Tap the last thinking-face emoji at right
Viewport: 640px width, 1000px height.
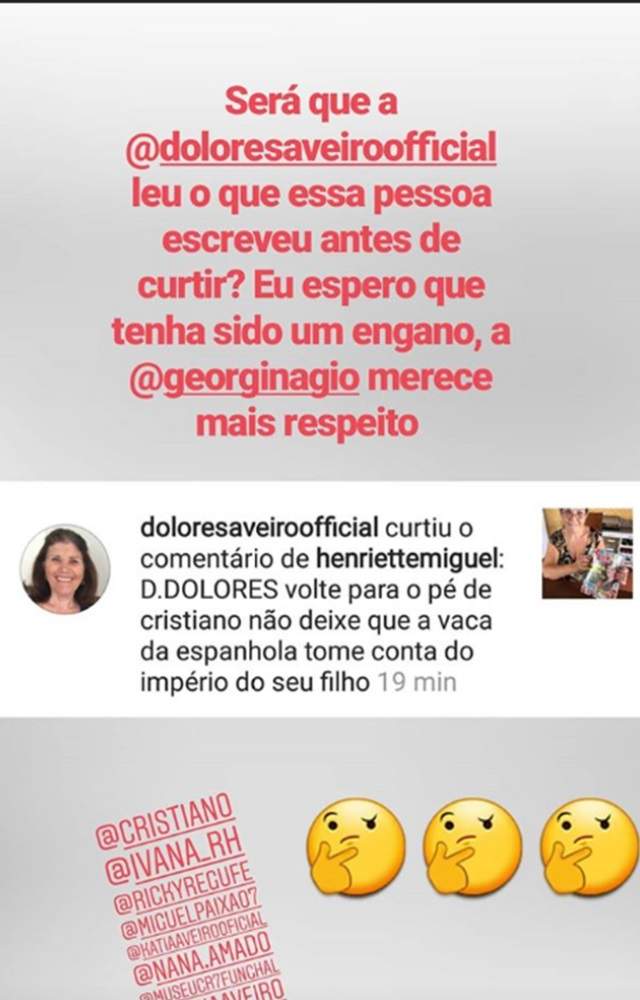click(x=590, y=846)
